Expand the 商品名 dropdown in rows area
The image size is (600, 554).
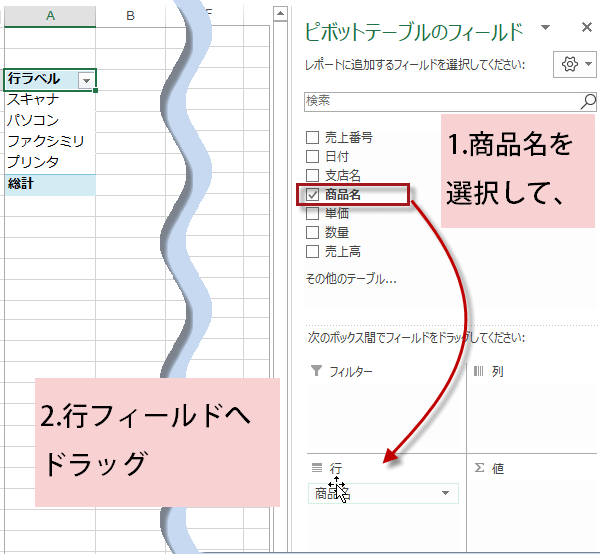tap(445, 493)
